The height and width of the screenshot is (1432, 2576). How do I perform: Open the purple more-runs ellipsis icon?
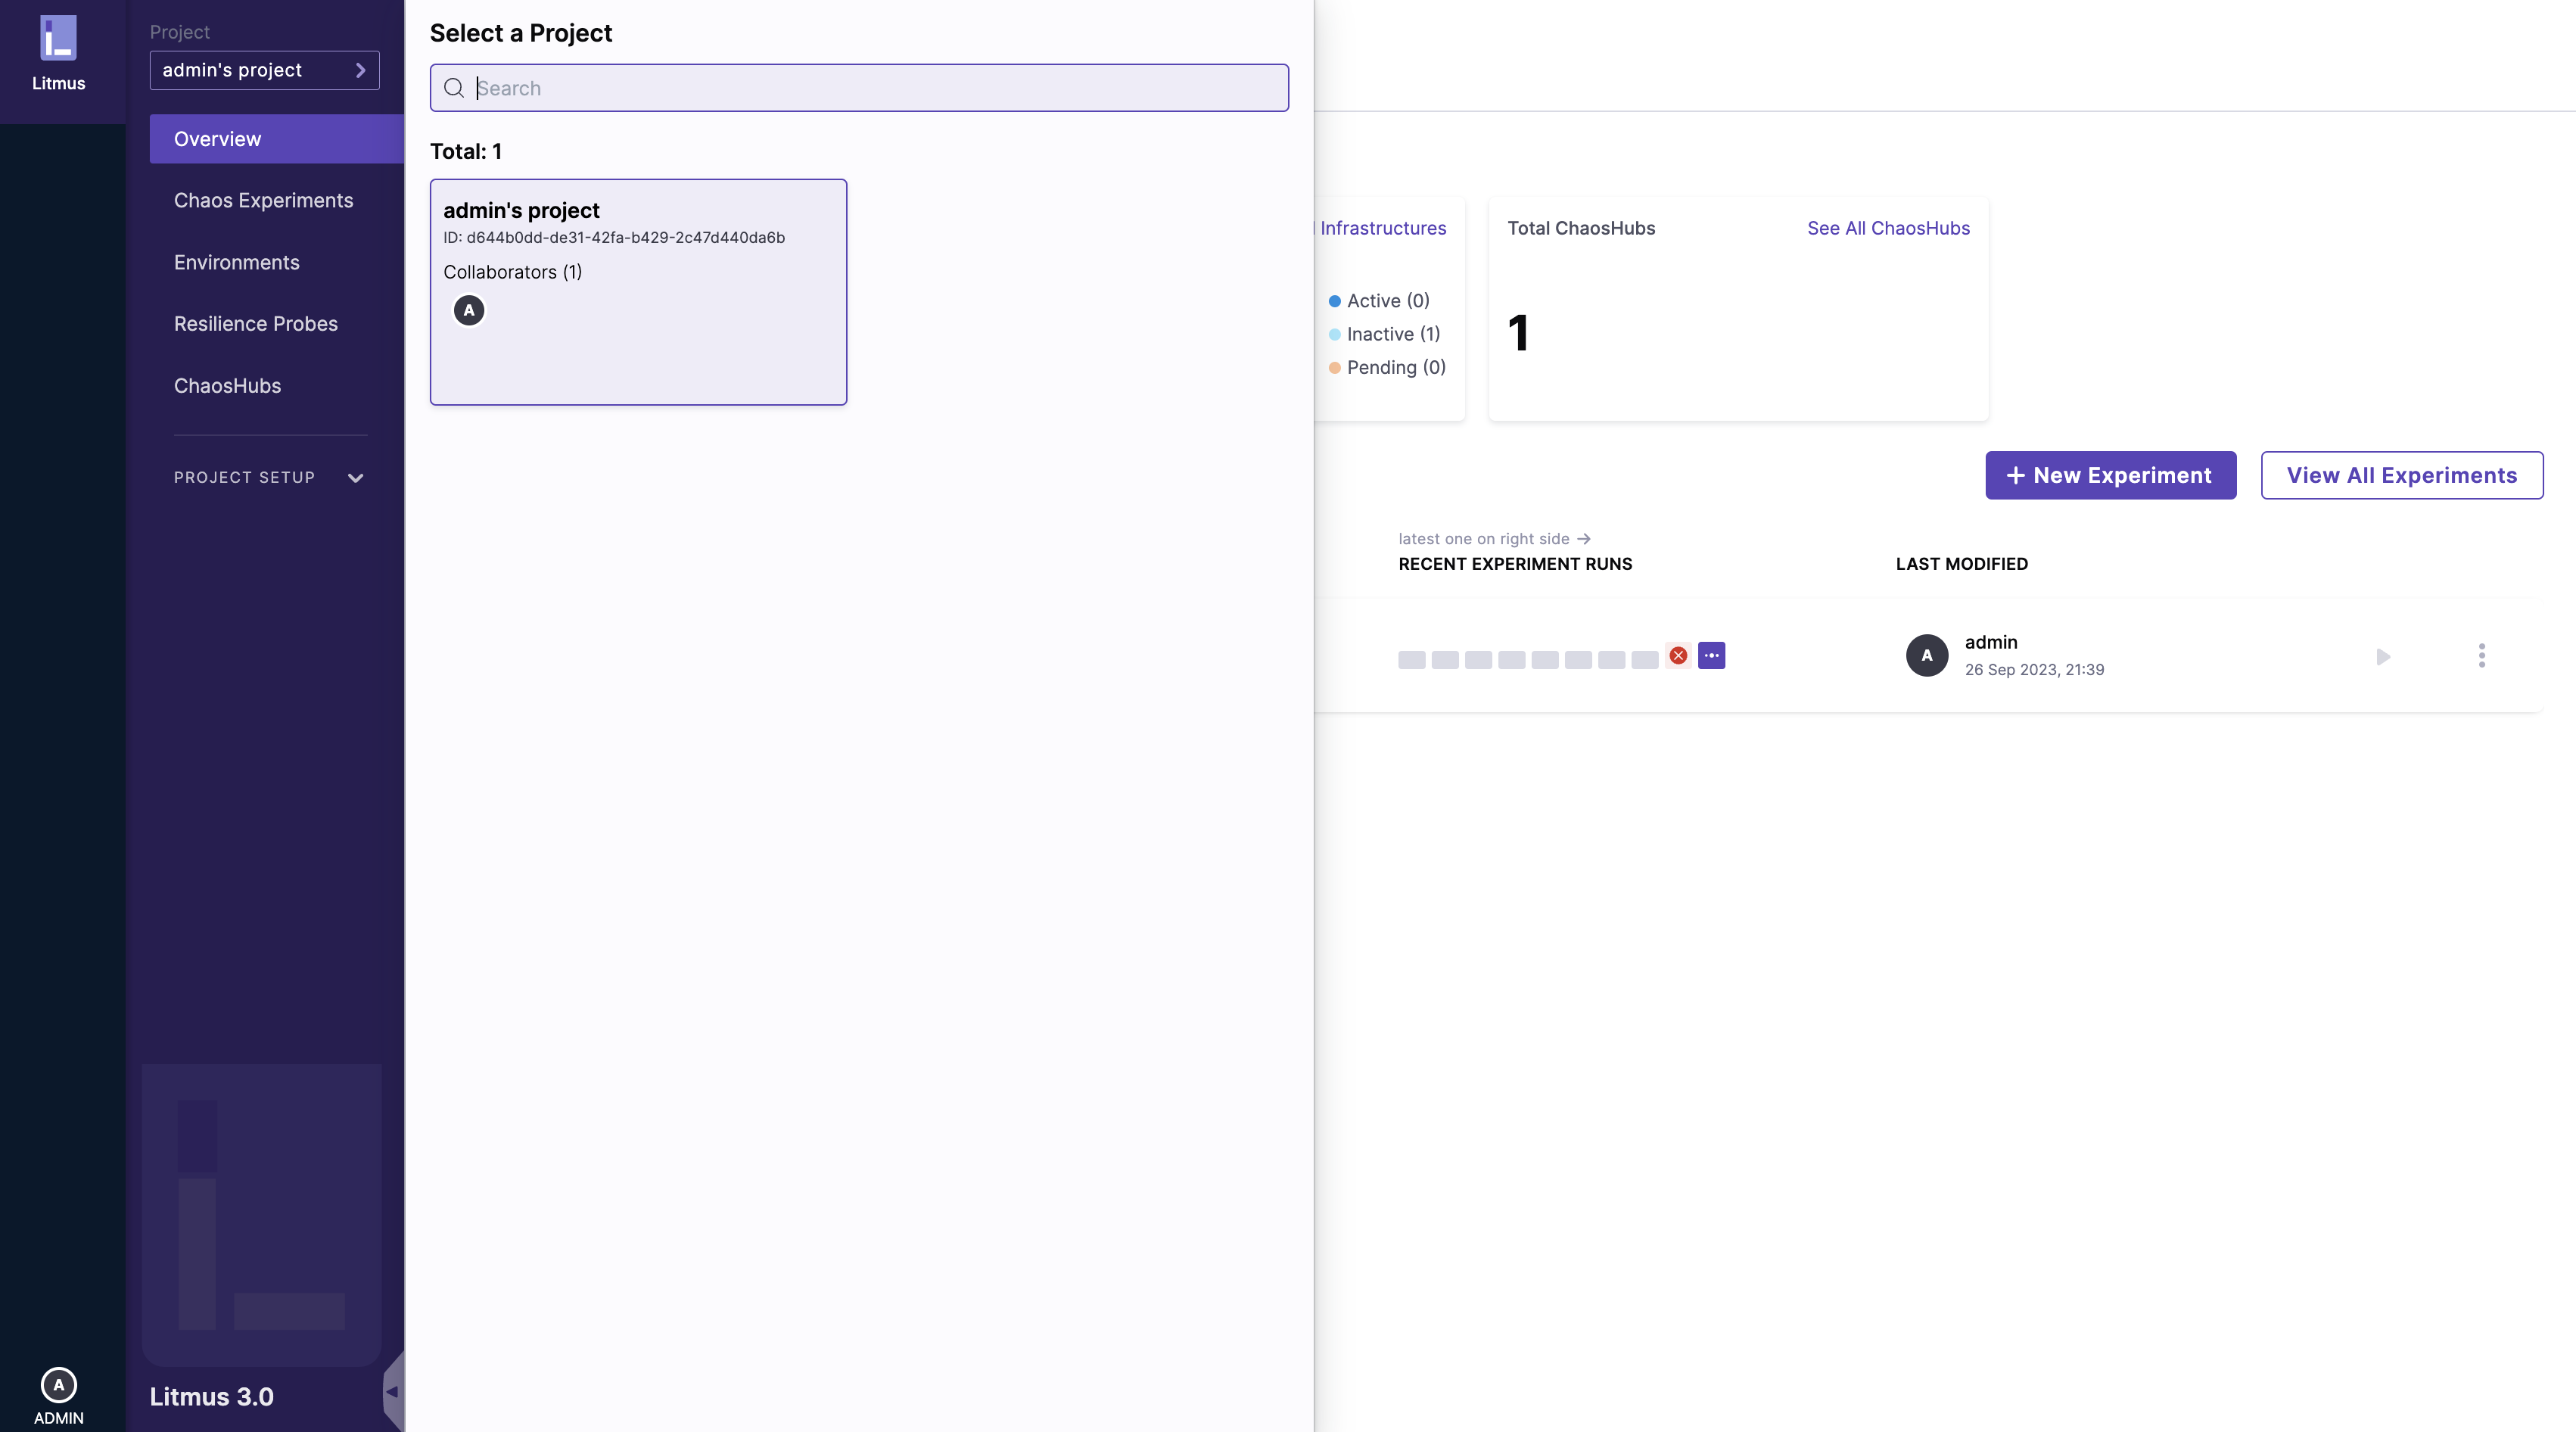point(1711,656)
